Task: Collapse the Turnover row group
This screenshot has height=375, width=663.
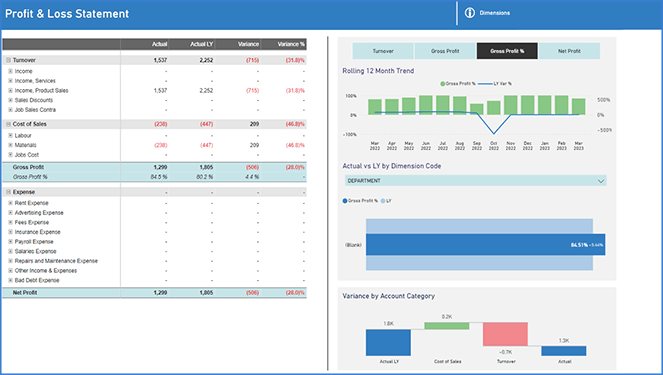Action: 8,60
